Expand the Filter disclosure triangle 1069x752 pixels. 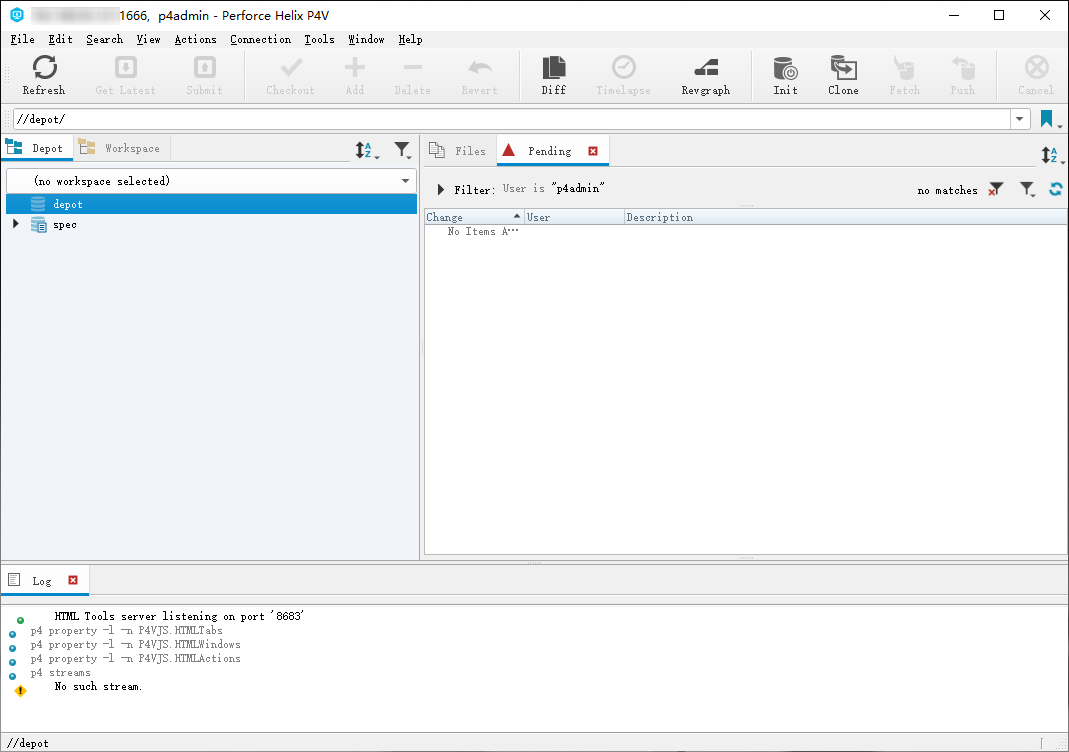[x=441, y=190]
